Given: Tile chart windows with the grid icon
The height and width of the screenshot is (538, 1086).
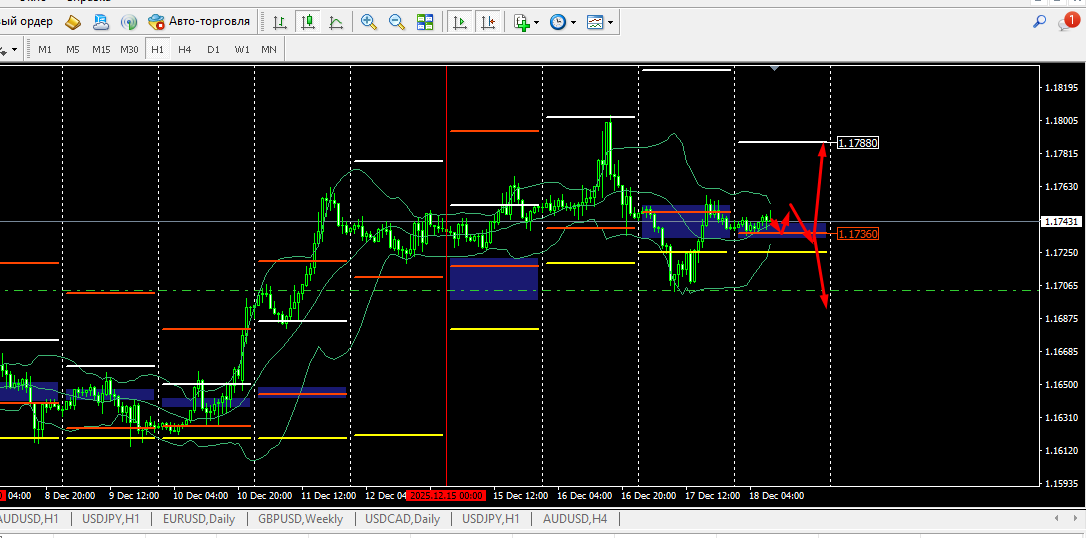Looking at the screenshot, I should [425, 22].
